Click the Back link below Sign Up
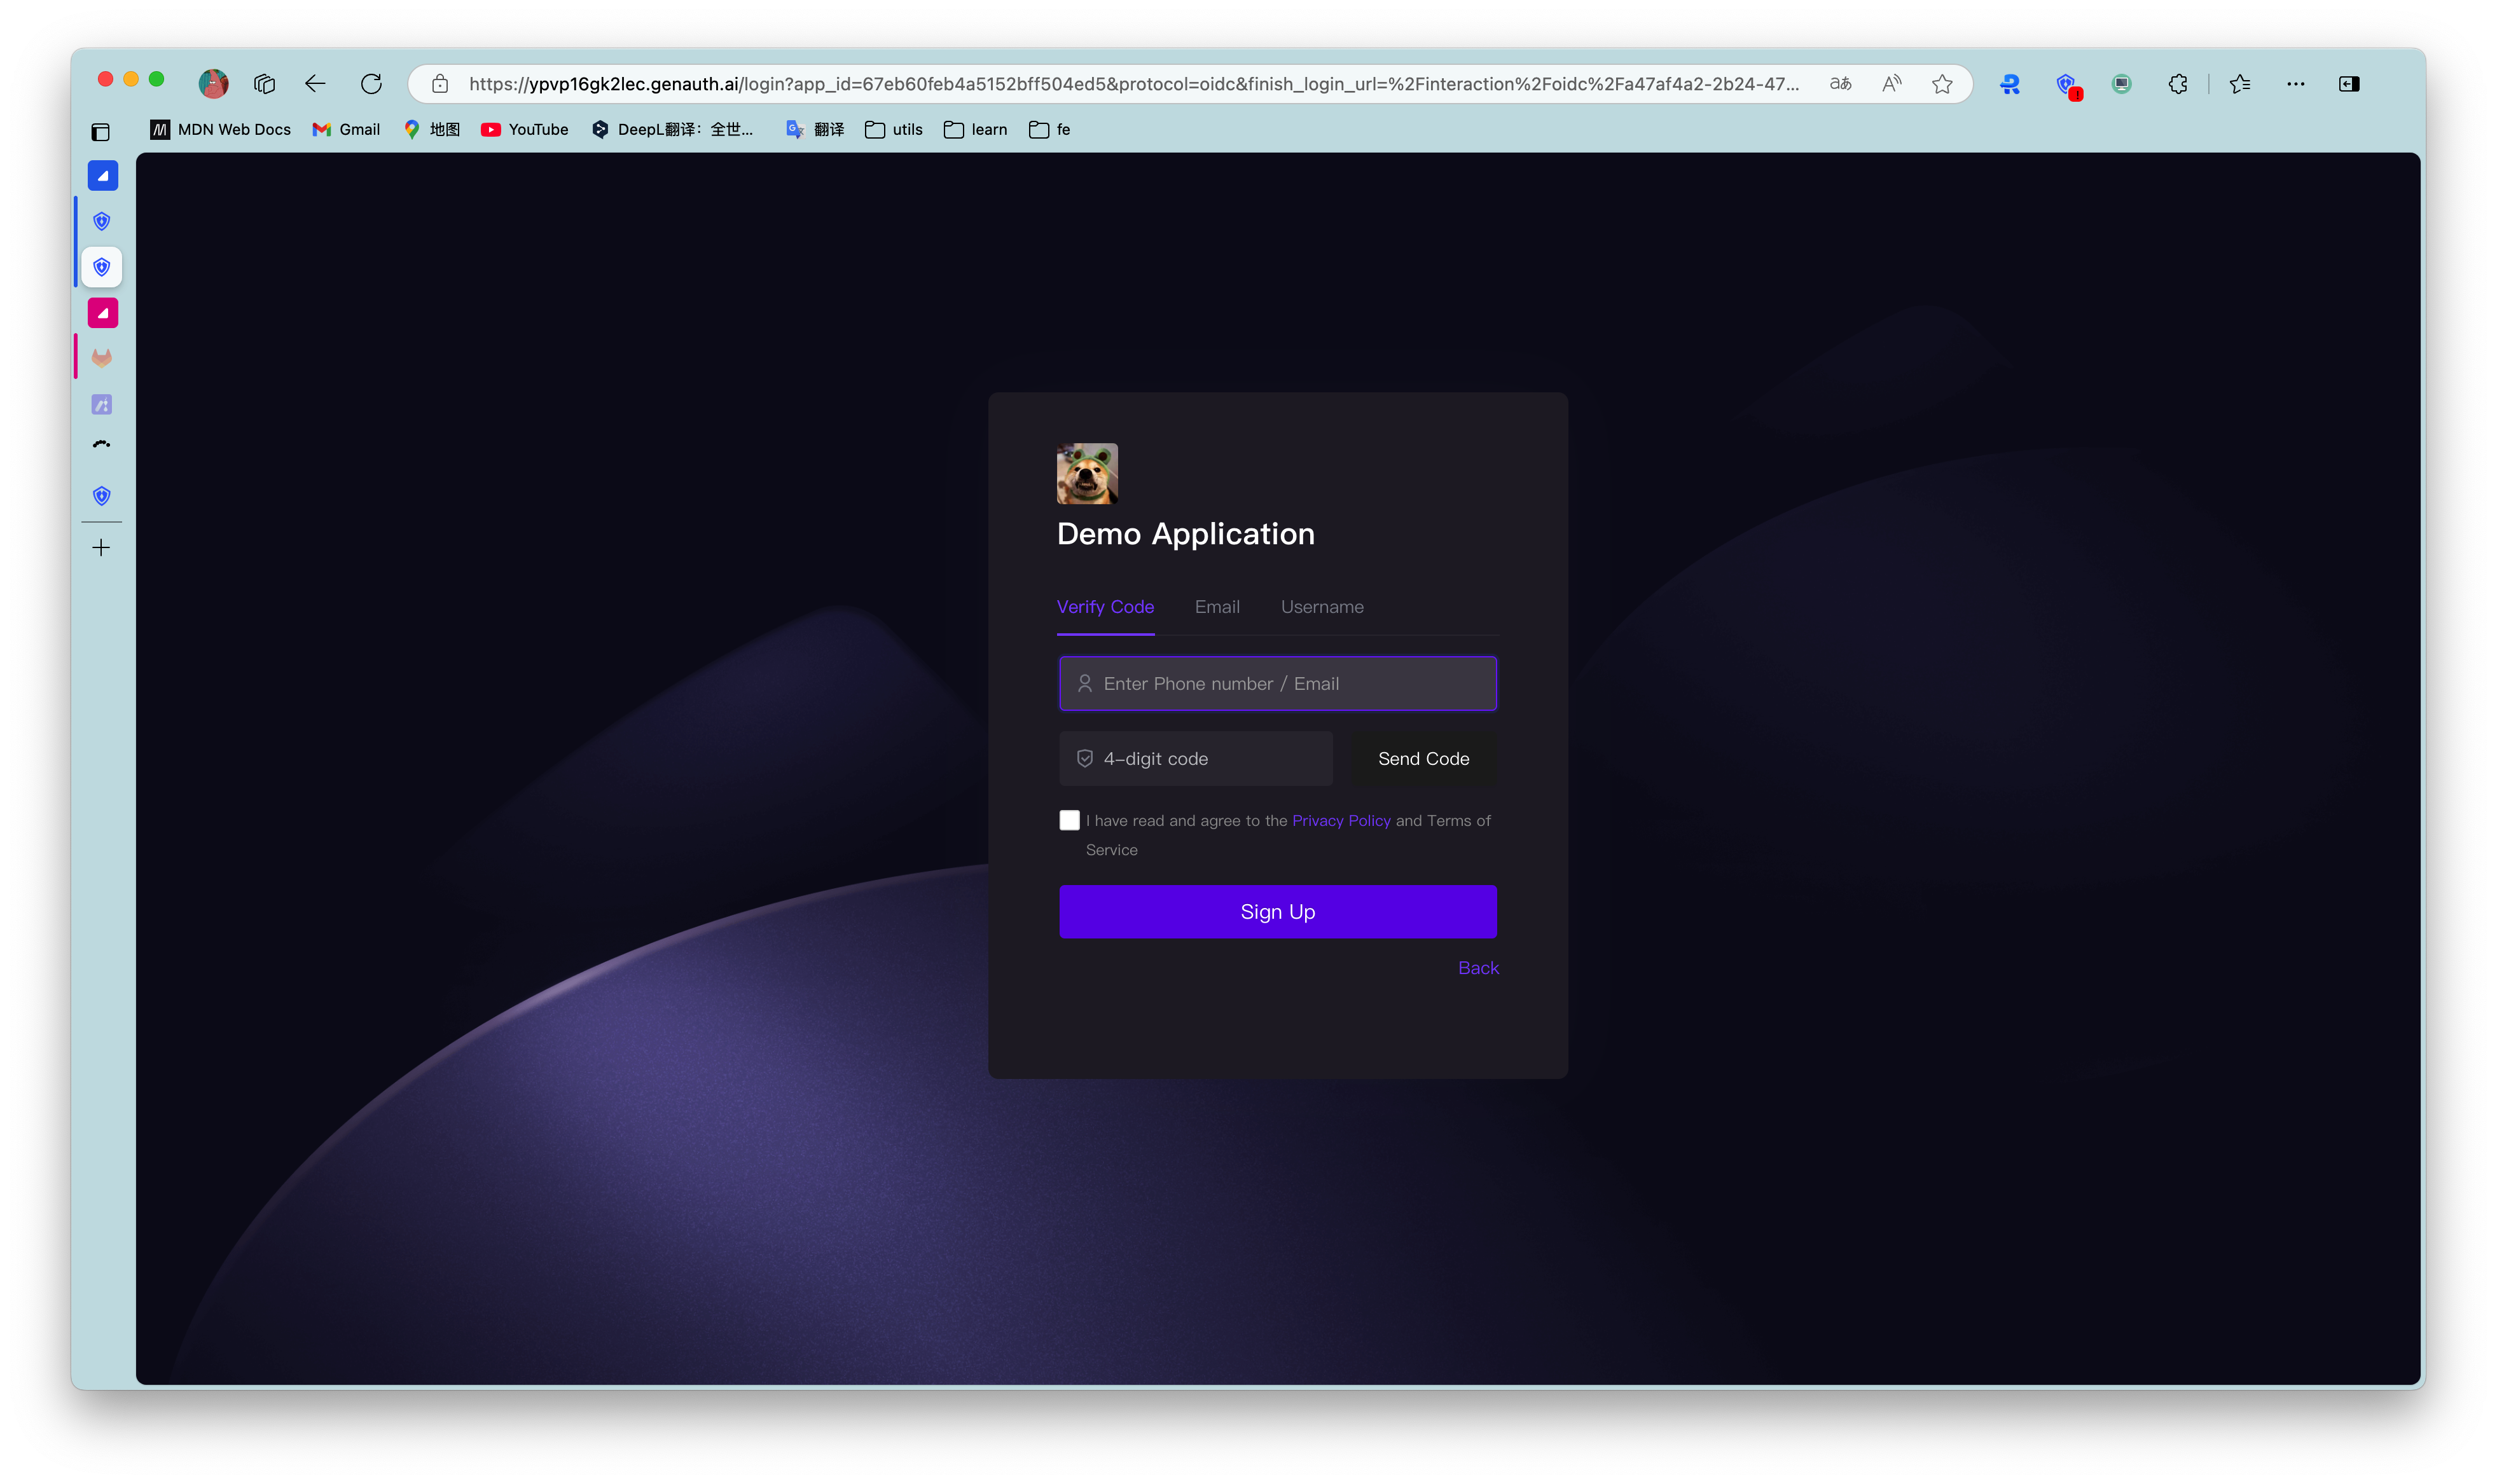This screenshot has height=1484, width=2497. (1477, 967)
